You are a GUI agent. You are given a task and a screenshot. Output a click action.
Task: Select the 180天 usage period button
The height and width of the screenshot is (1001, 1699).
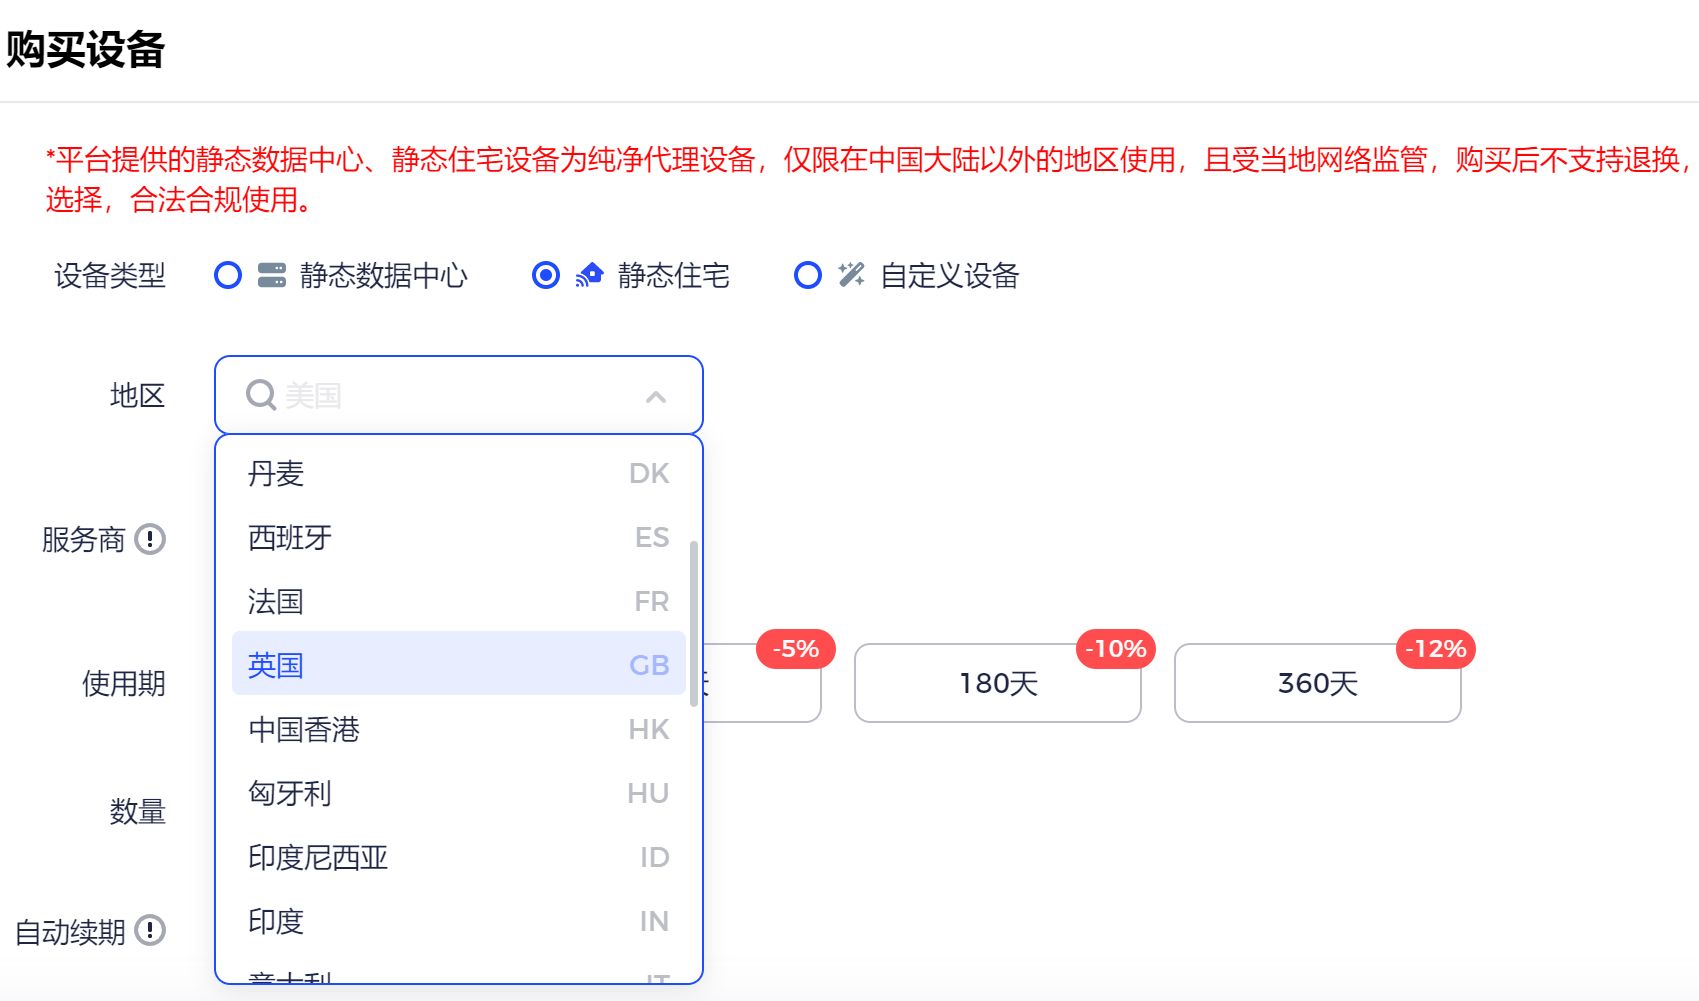pyautogui.click(x=998, y=683)
